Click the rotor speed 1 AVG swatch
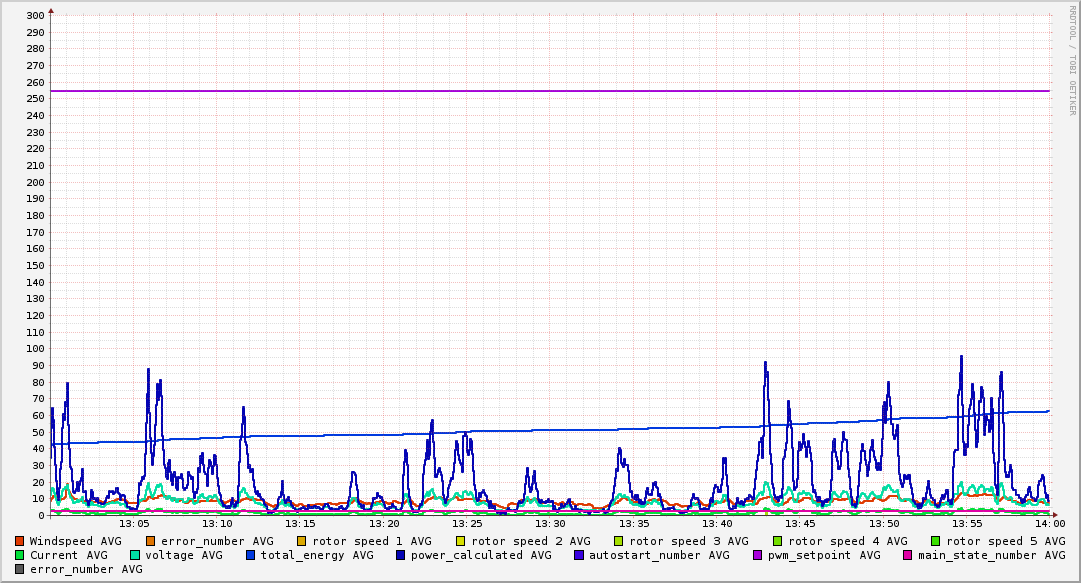The image size is (1081, 583). pyautogui.click(x=302, y=541)
